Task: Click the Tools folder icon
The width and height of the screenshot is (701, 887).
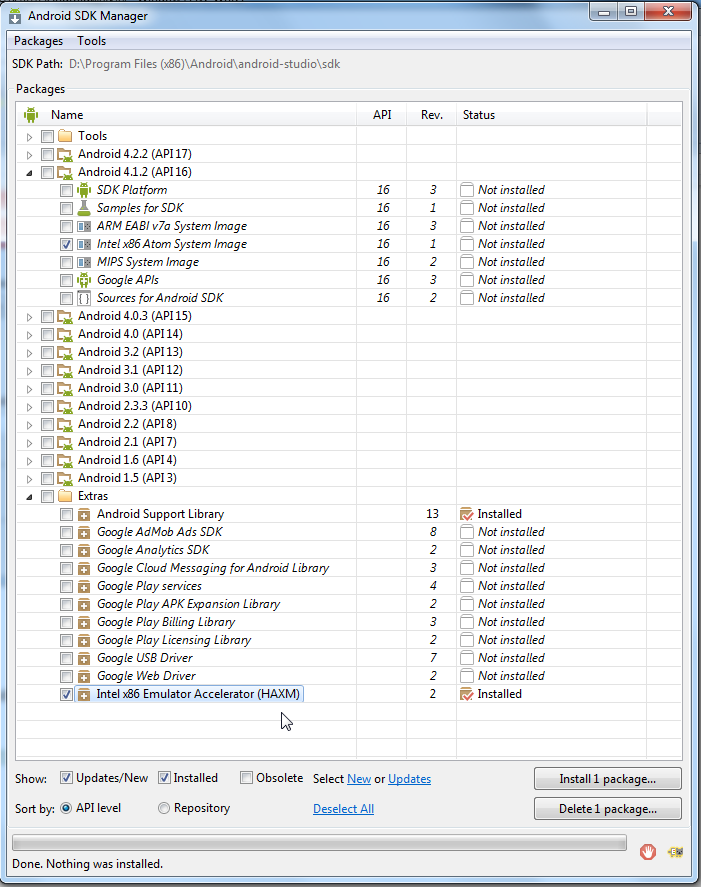Action: pos(65,136)
